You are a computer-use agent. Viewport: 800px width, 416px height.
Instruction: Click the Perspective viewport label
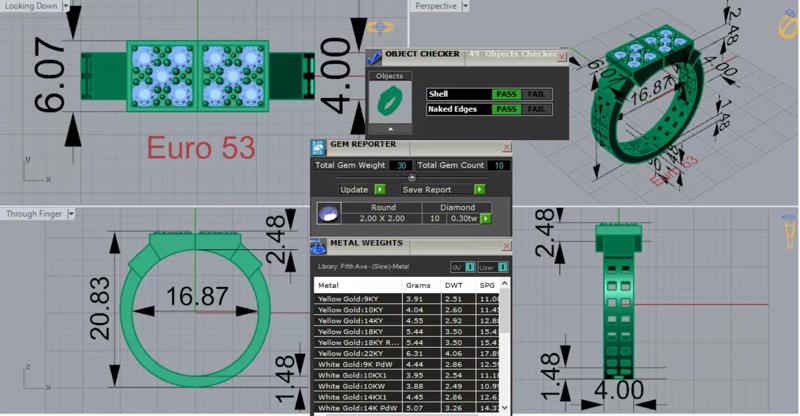pos(436,6)
